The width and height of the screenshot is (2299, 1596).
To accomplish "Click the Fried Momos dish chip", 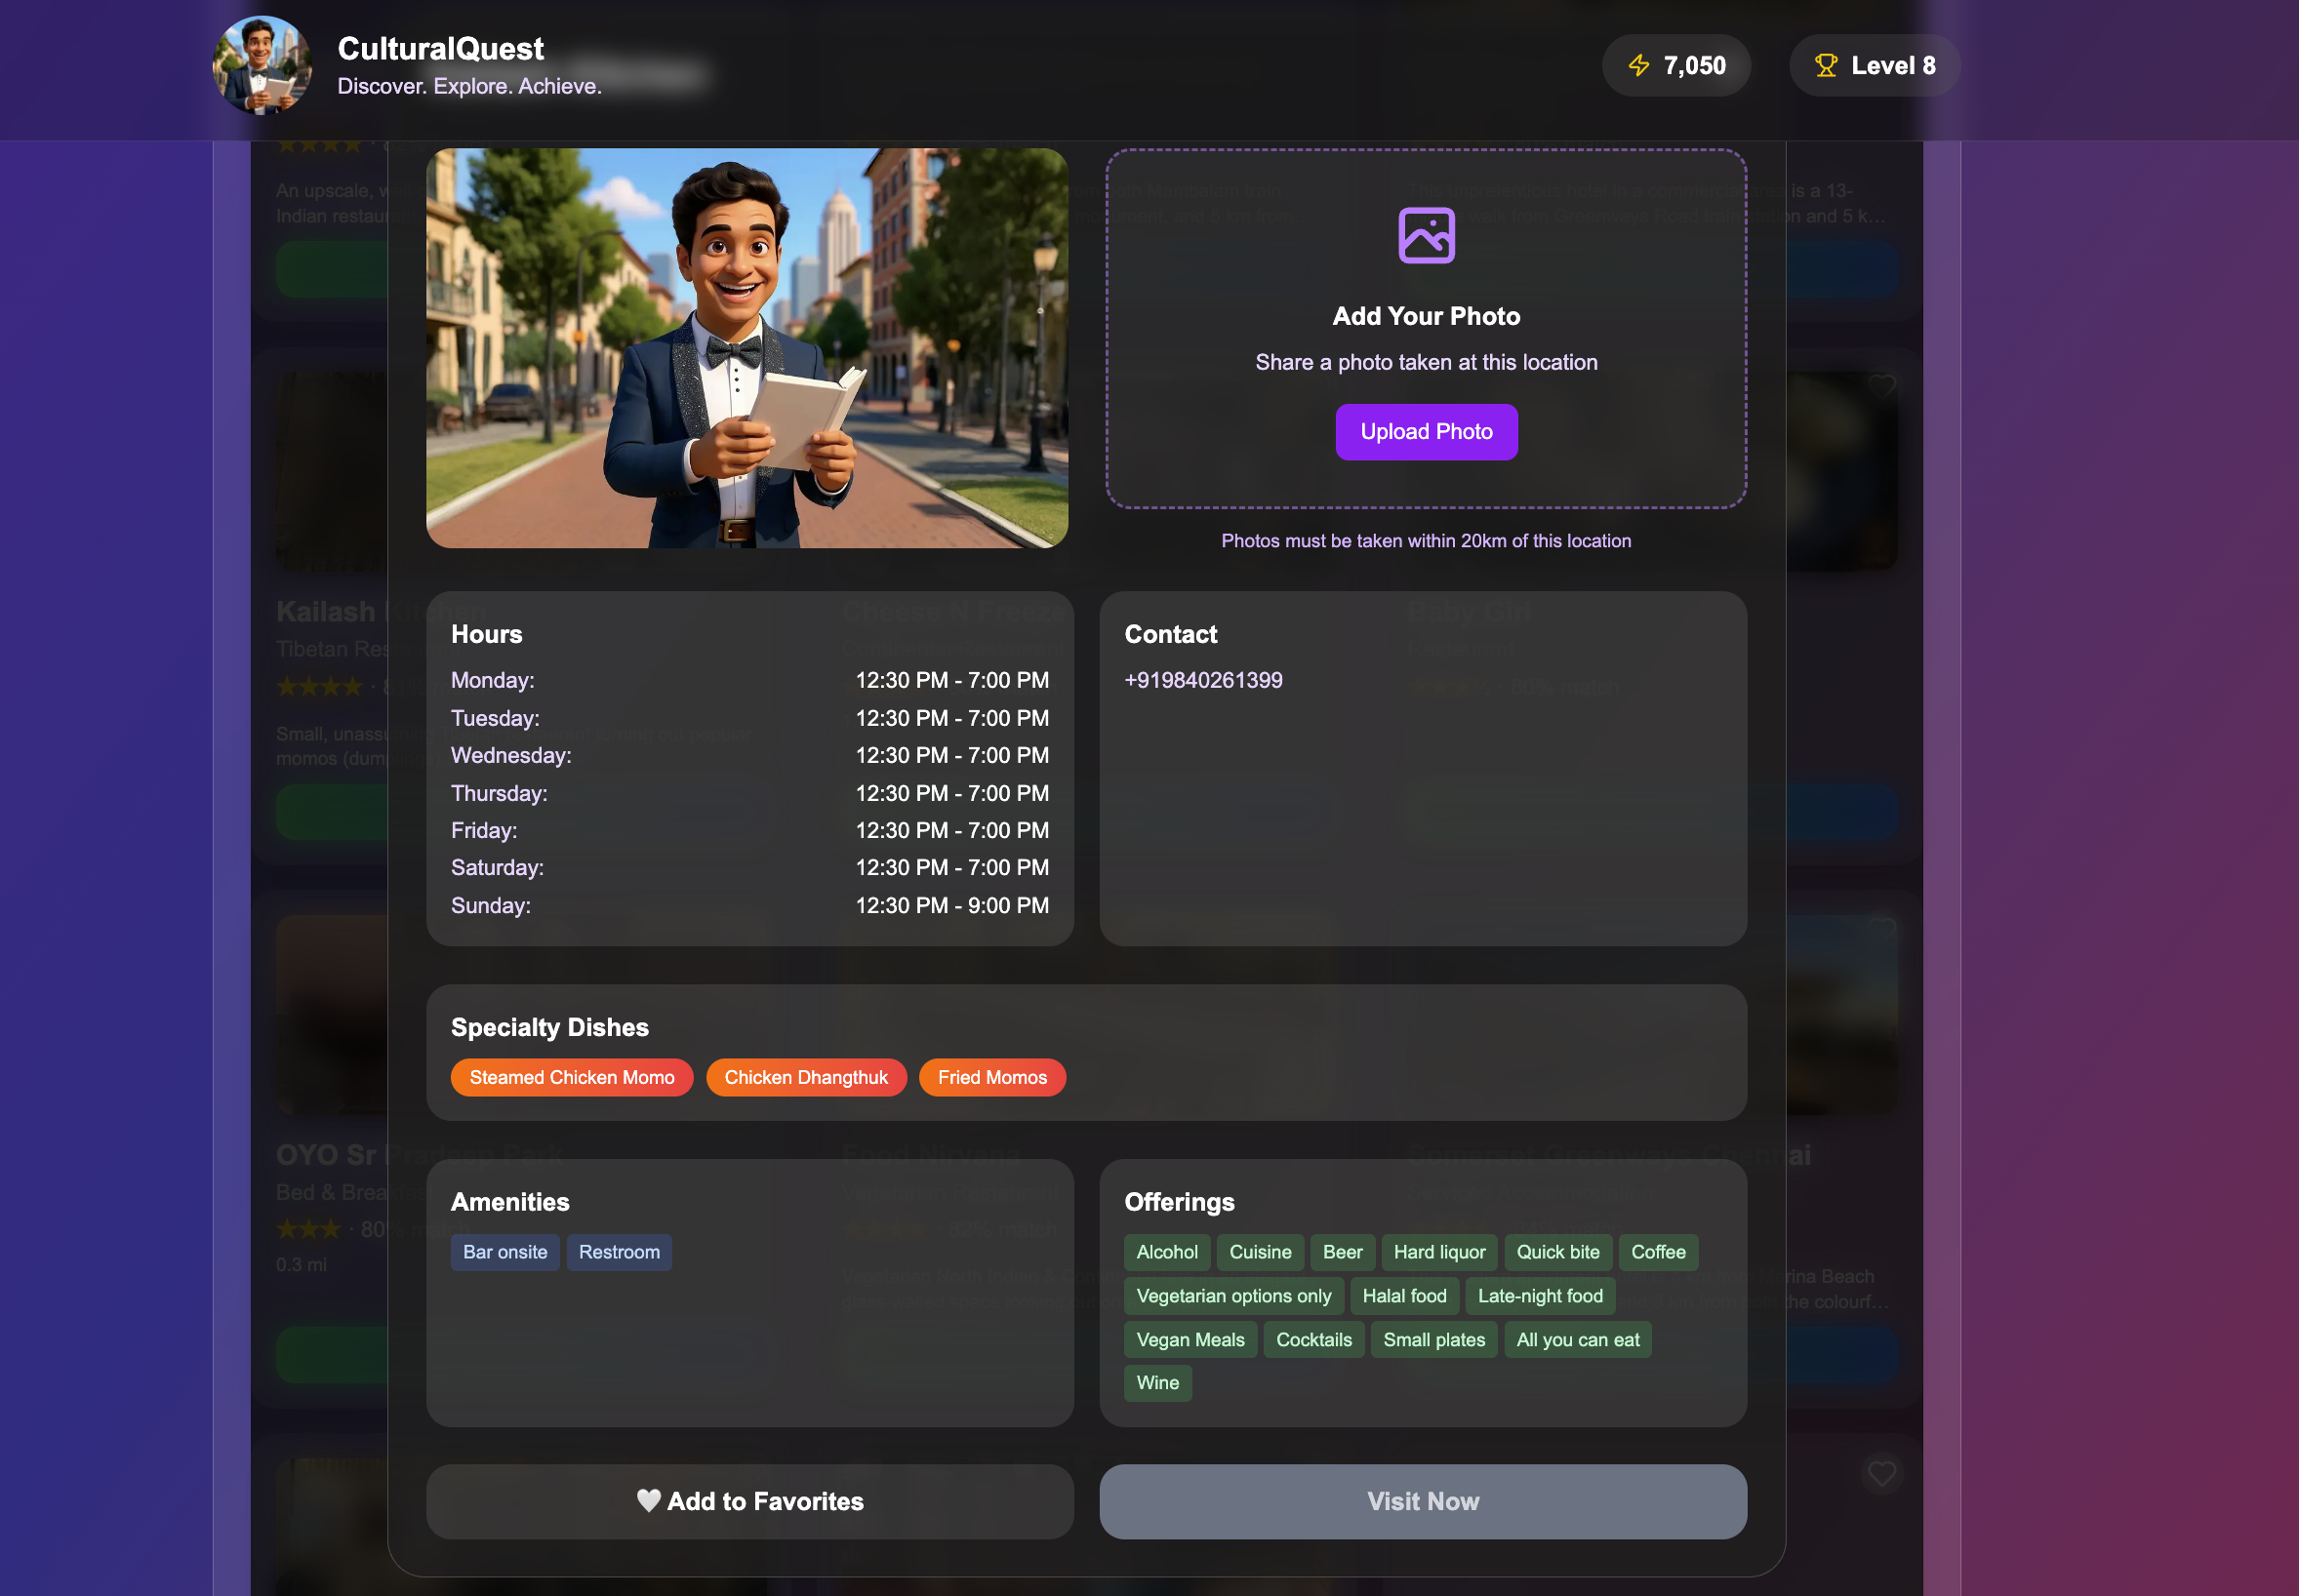I will pos(991,1077).
